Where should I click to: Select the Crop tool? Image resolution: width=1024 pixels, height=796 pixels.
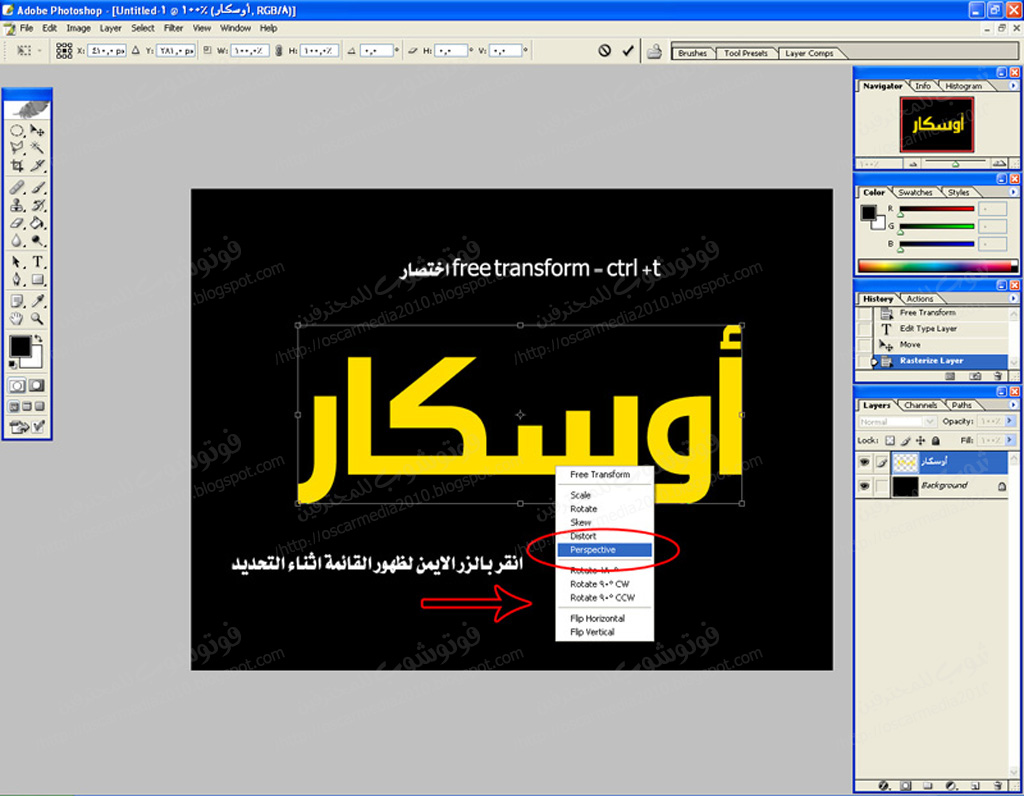[x=17, y=165]
